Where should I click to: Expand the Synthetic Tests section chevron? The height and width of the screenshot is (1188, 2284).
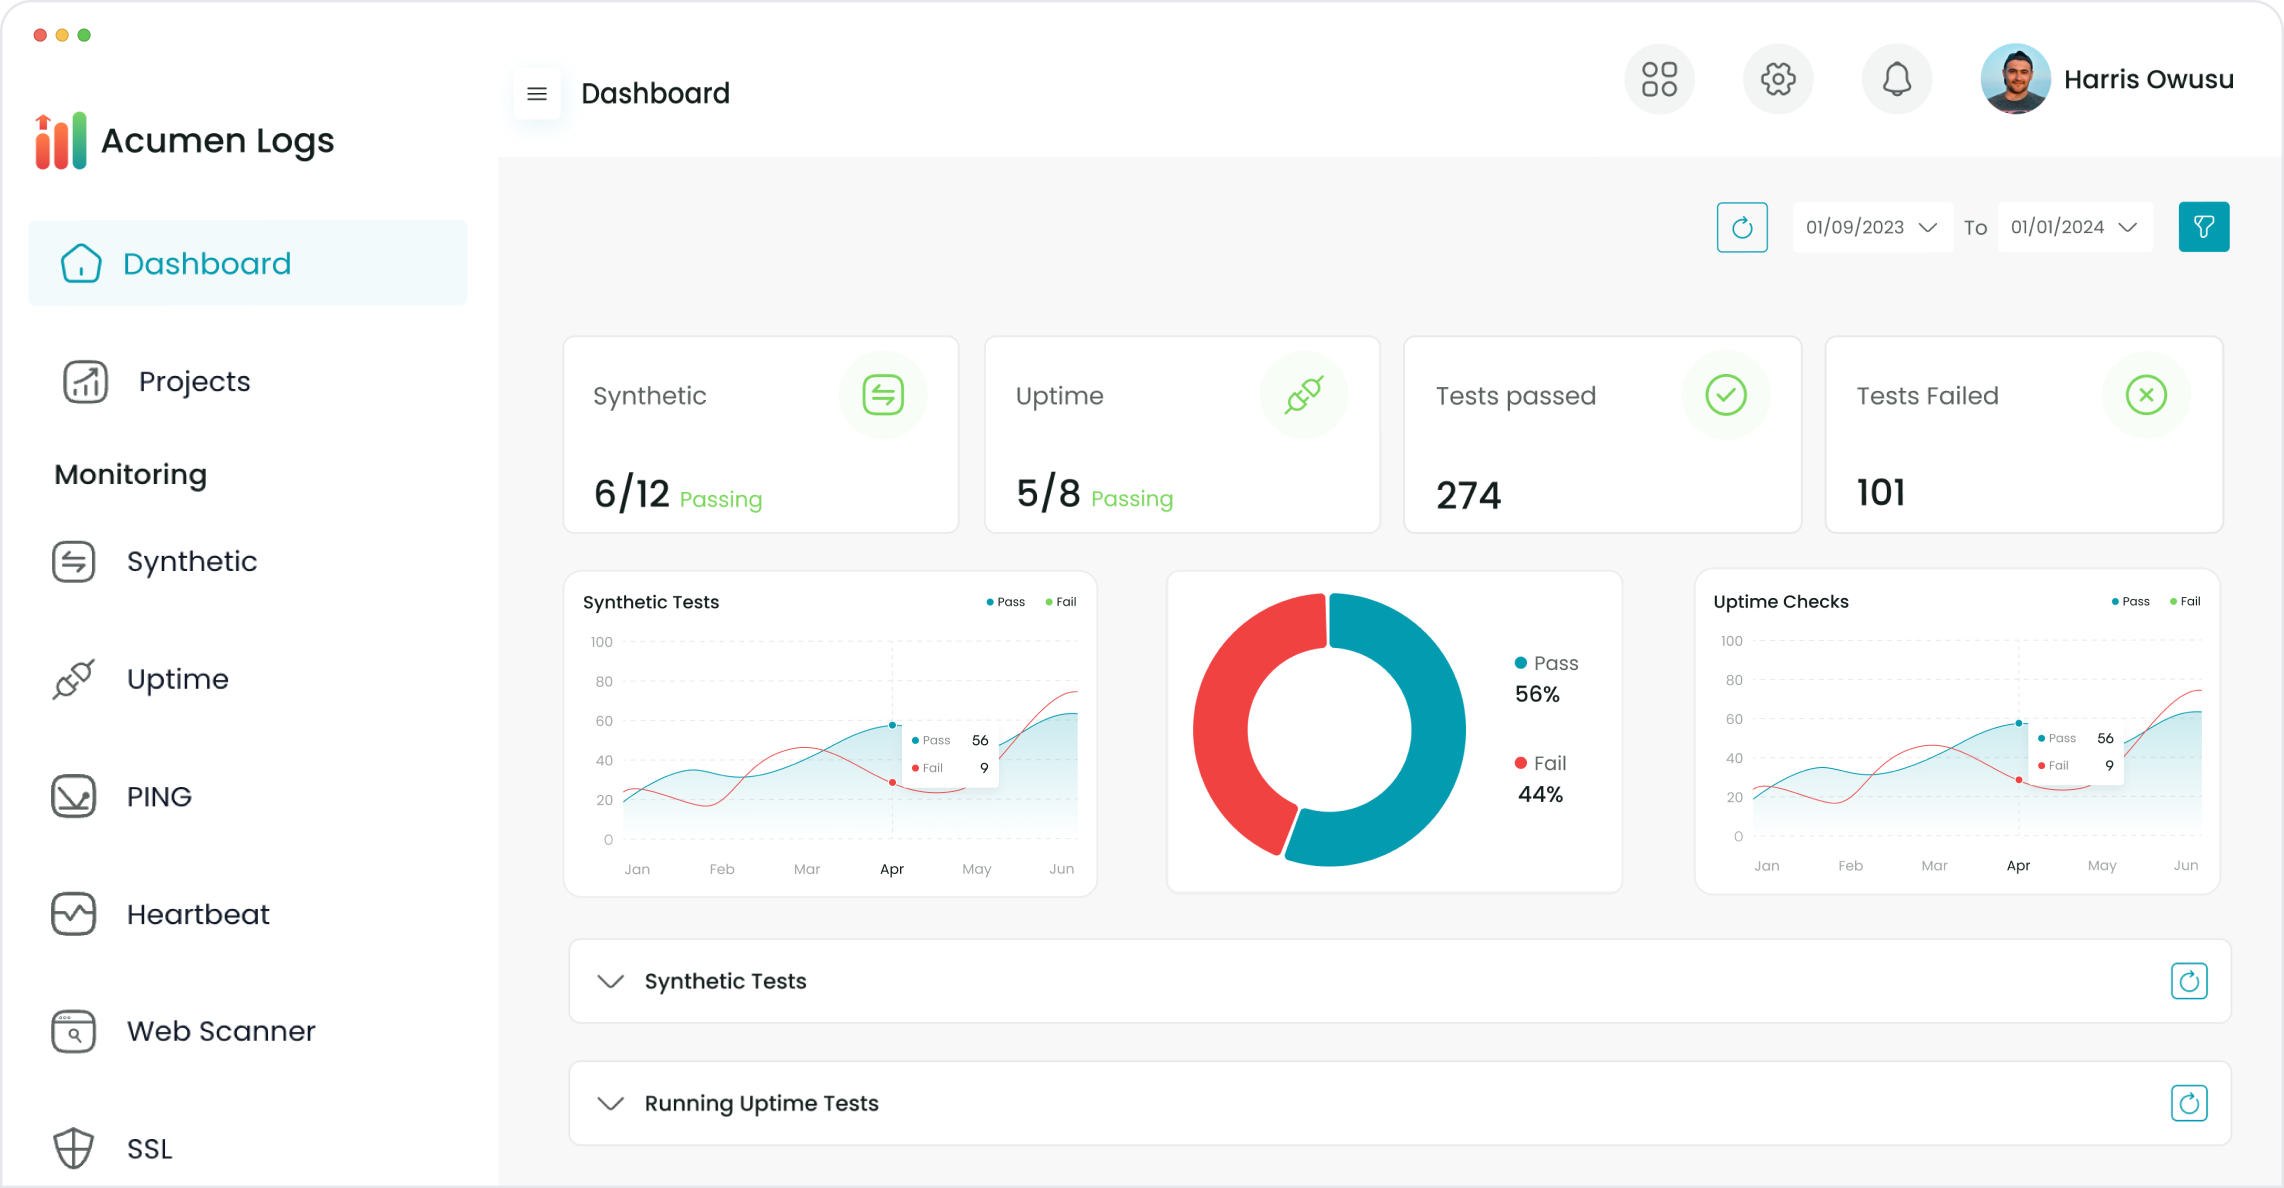click(x=610, y=981)
